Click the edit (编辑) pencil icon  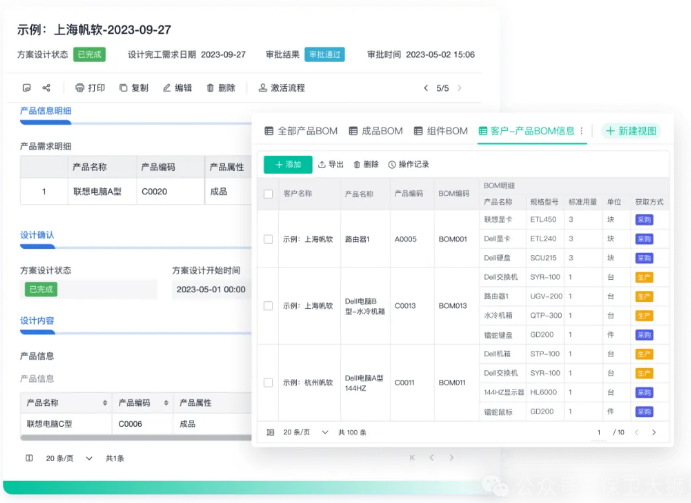166,88
